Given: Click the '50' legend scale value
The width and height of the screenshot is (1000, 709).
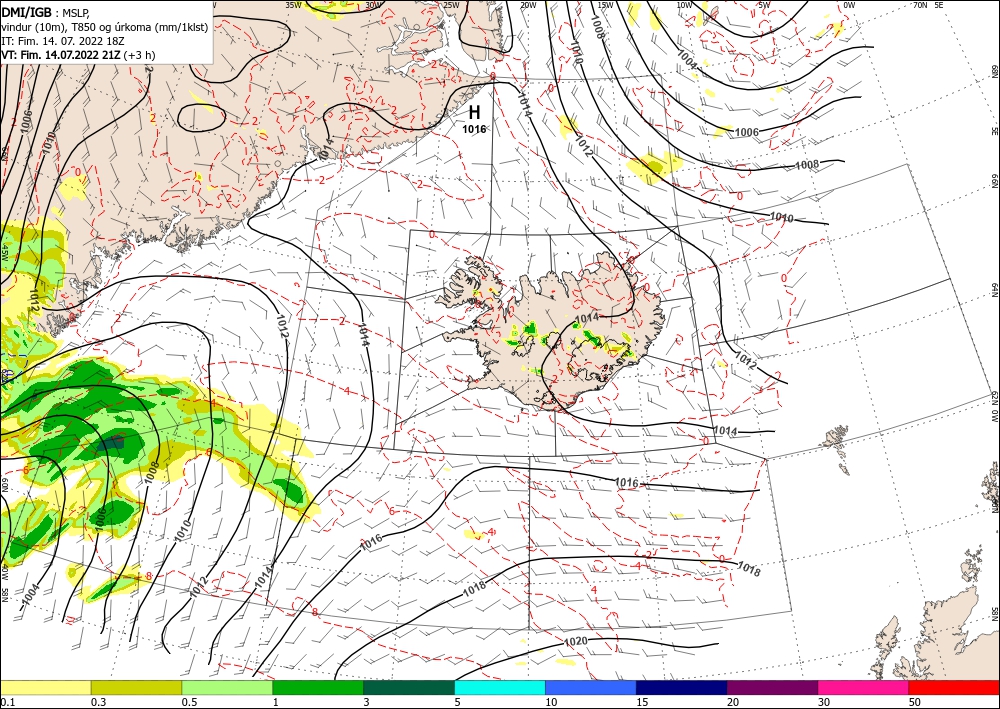Looking at the screenshot, I should point(915,702).
